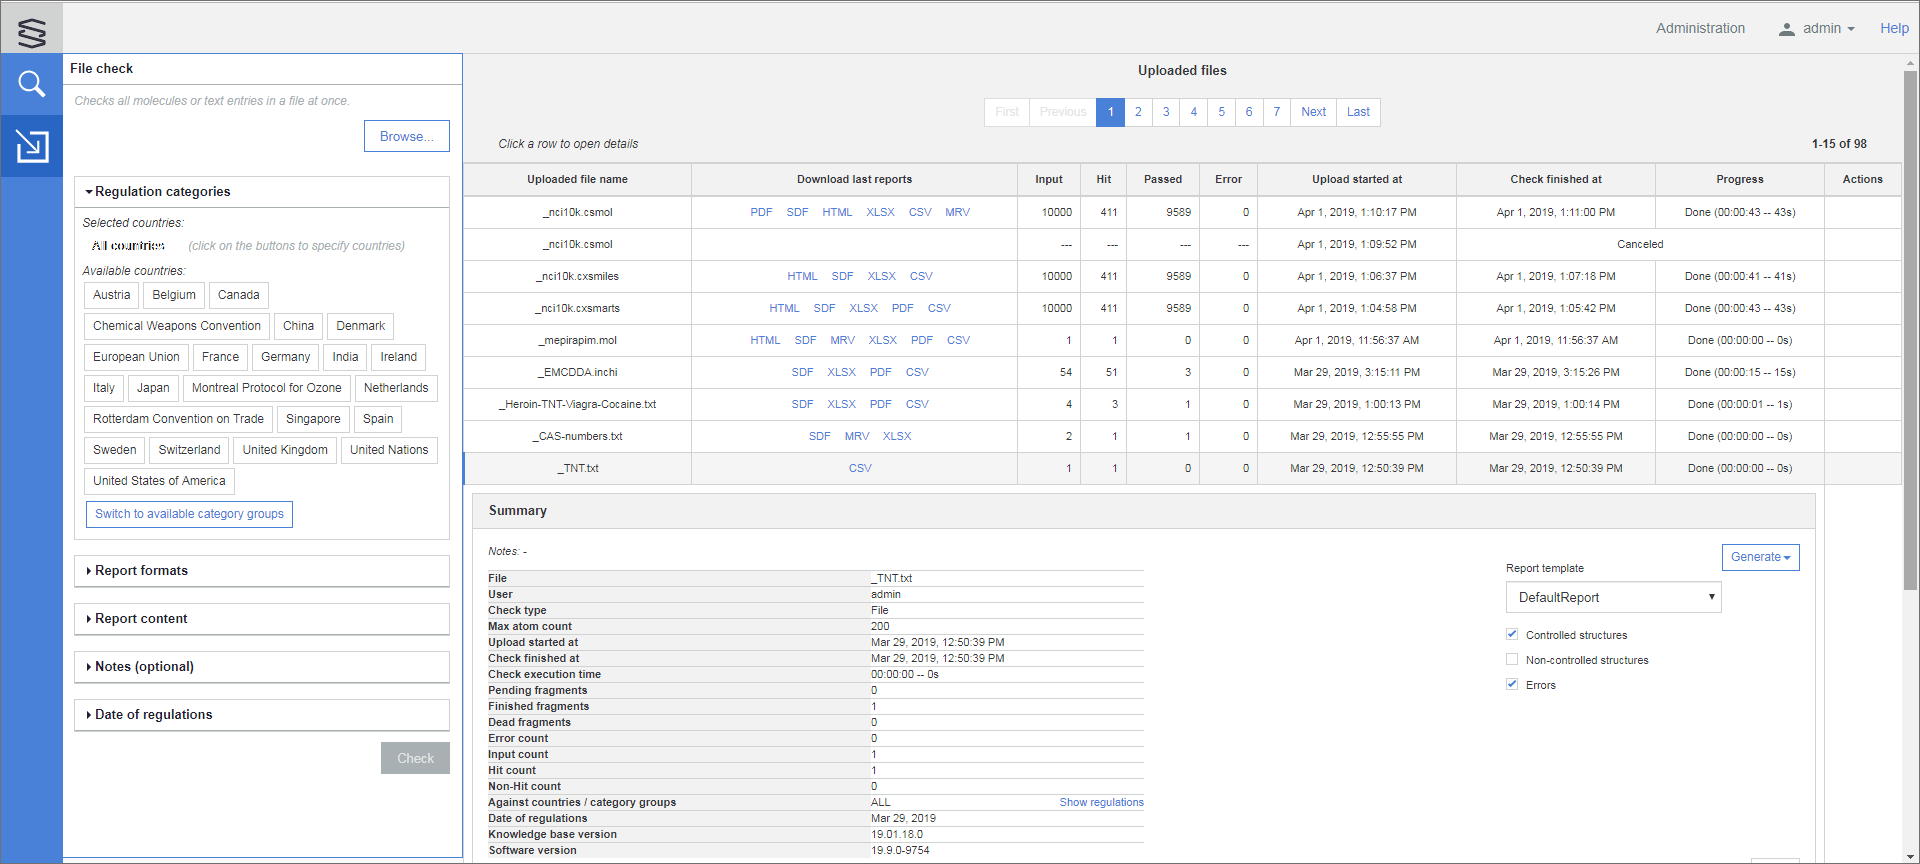Download PDF report for _nci10k.csmol

[x=761, y=212]
